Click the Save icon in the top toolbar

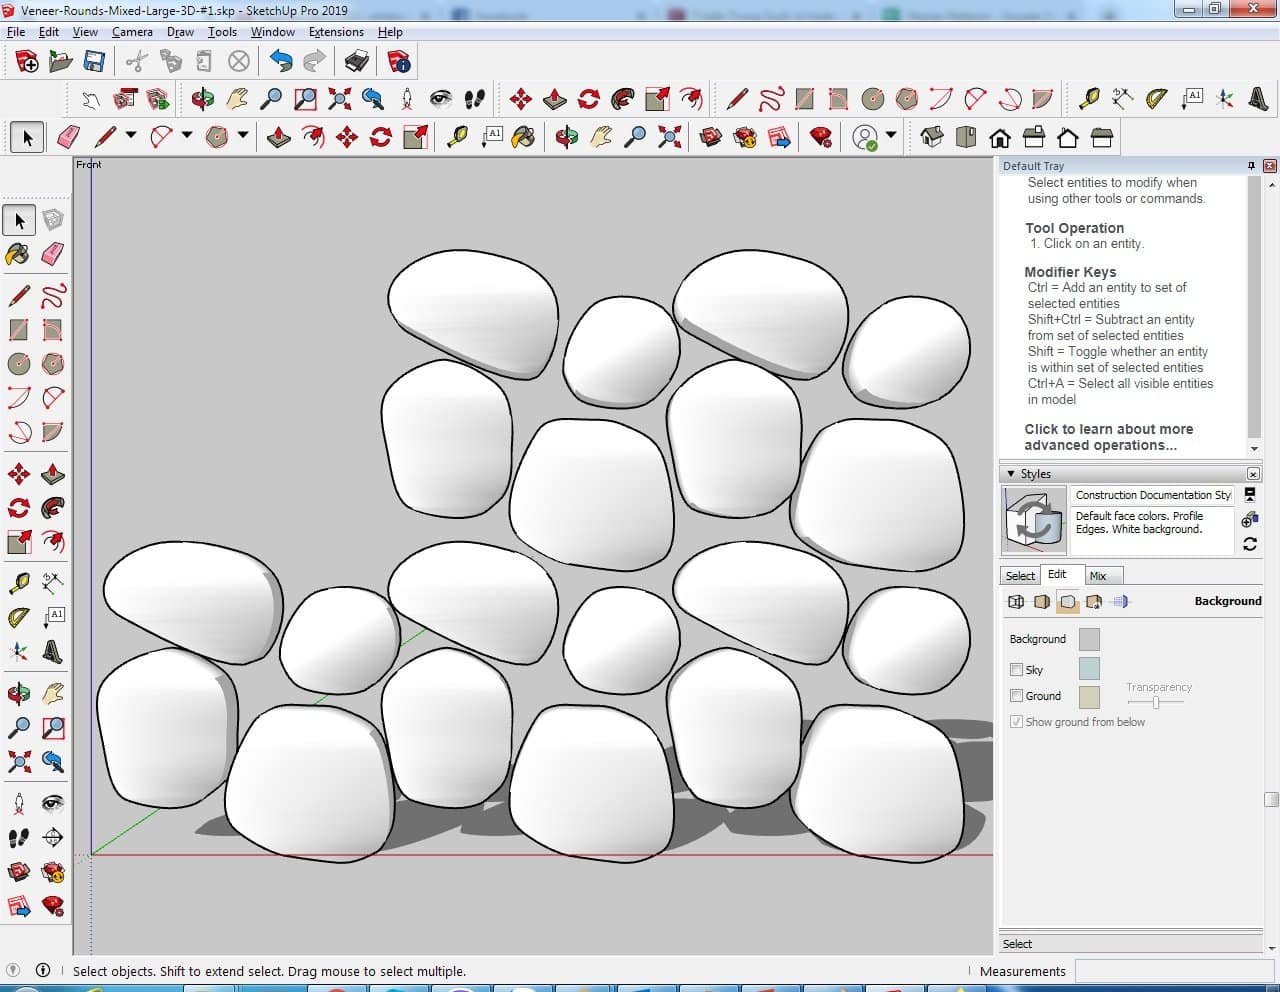click(x=94, y=62)
